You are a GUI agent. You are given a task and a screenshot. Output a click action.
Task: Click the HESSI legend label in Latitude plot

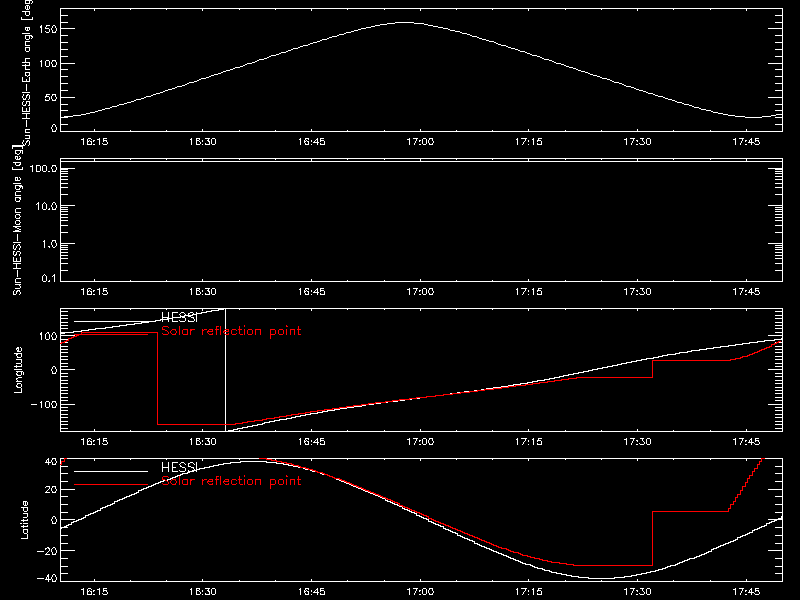coord(179,468)
